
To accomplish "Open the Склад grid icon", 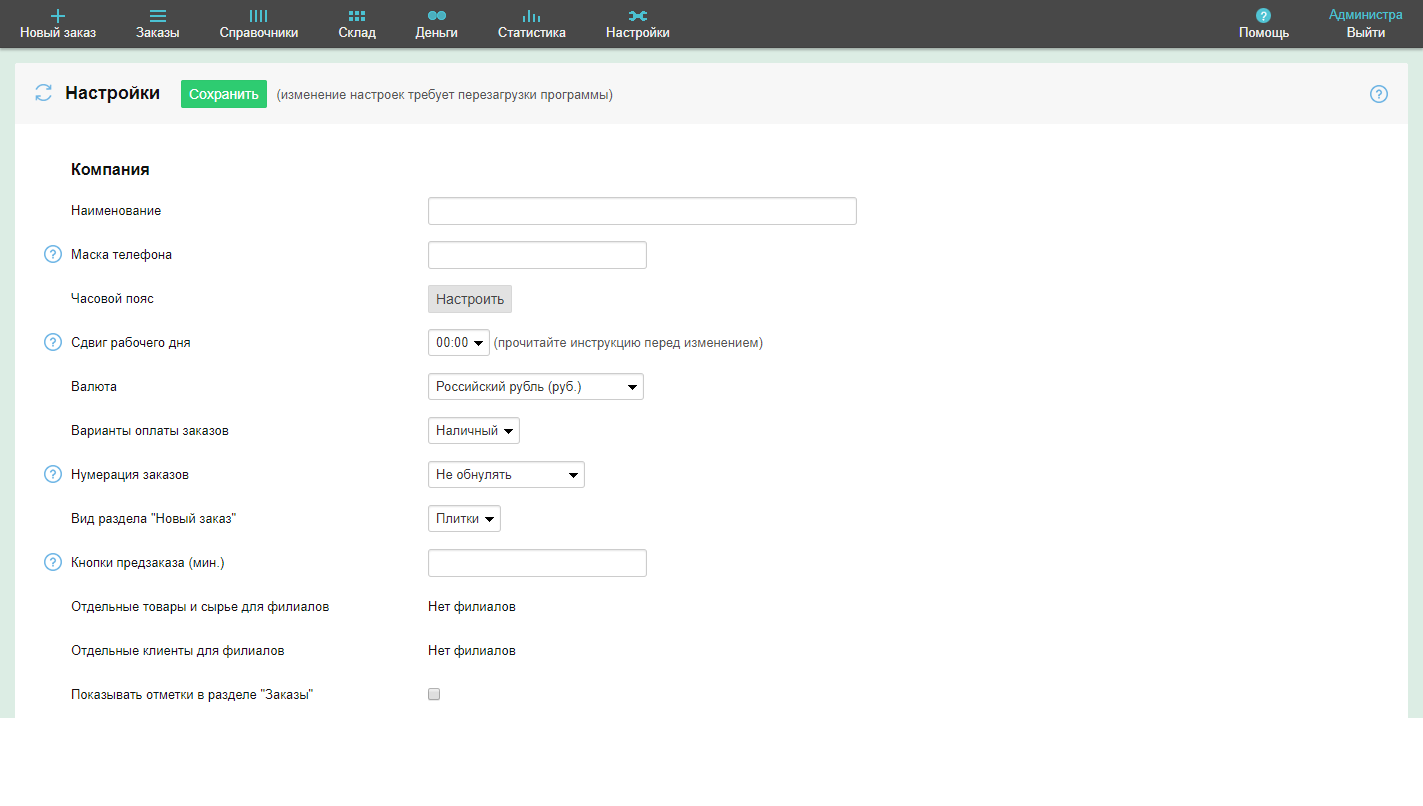I will coord(357,15).
